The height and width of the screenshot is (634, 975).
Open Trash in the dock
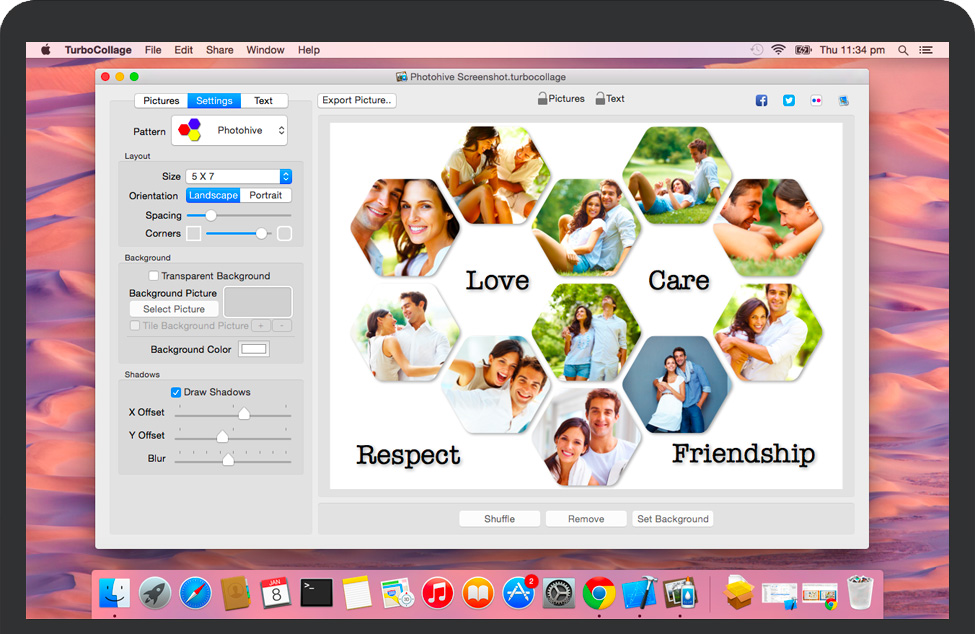[860, 593]
